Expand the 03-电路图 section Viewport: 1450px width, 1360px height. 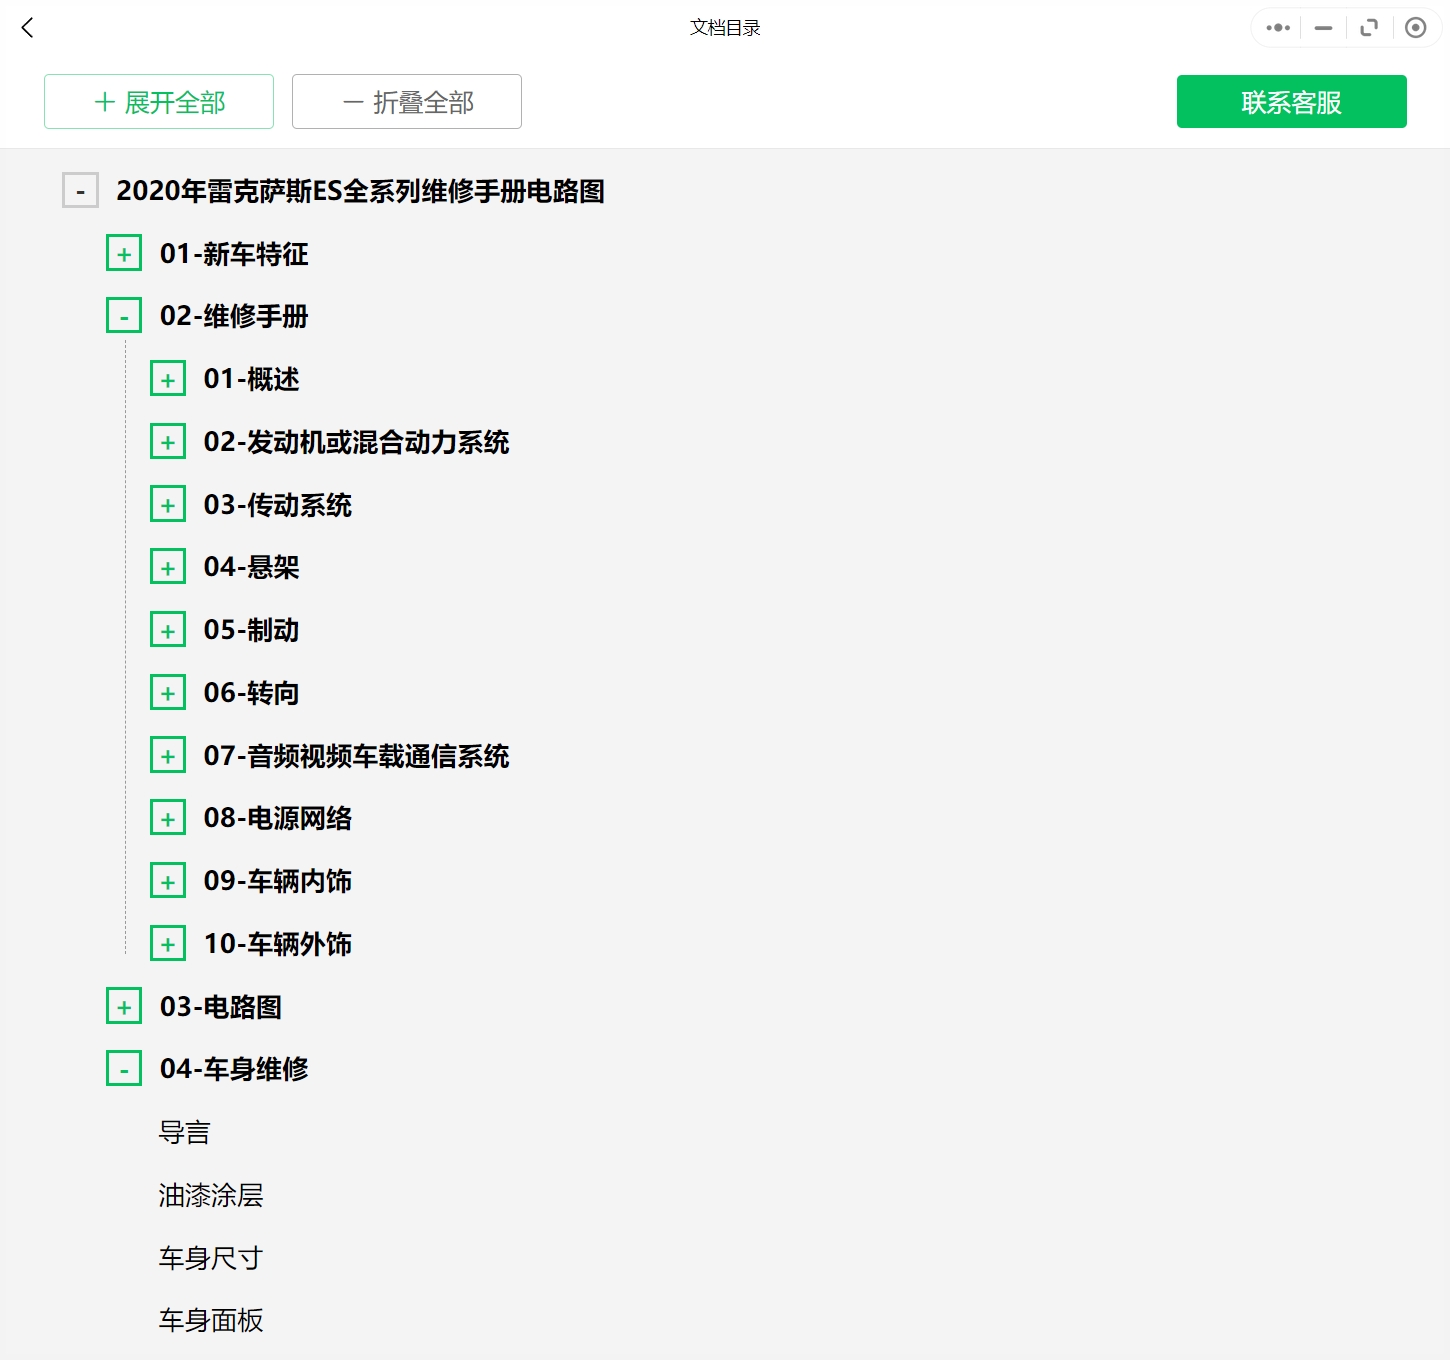tap(123, 1005)
